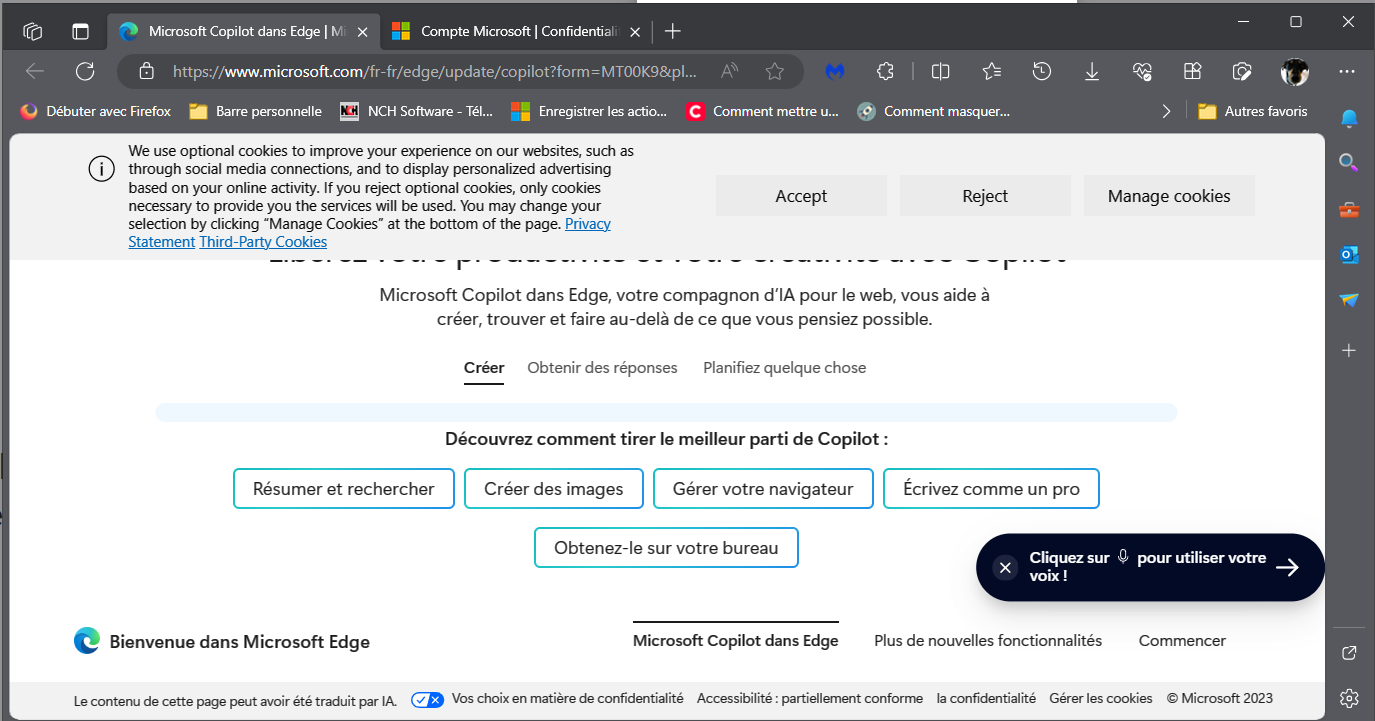
Task: Open the notifications bell in sidebar
Action: (1349, 119)
